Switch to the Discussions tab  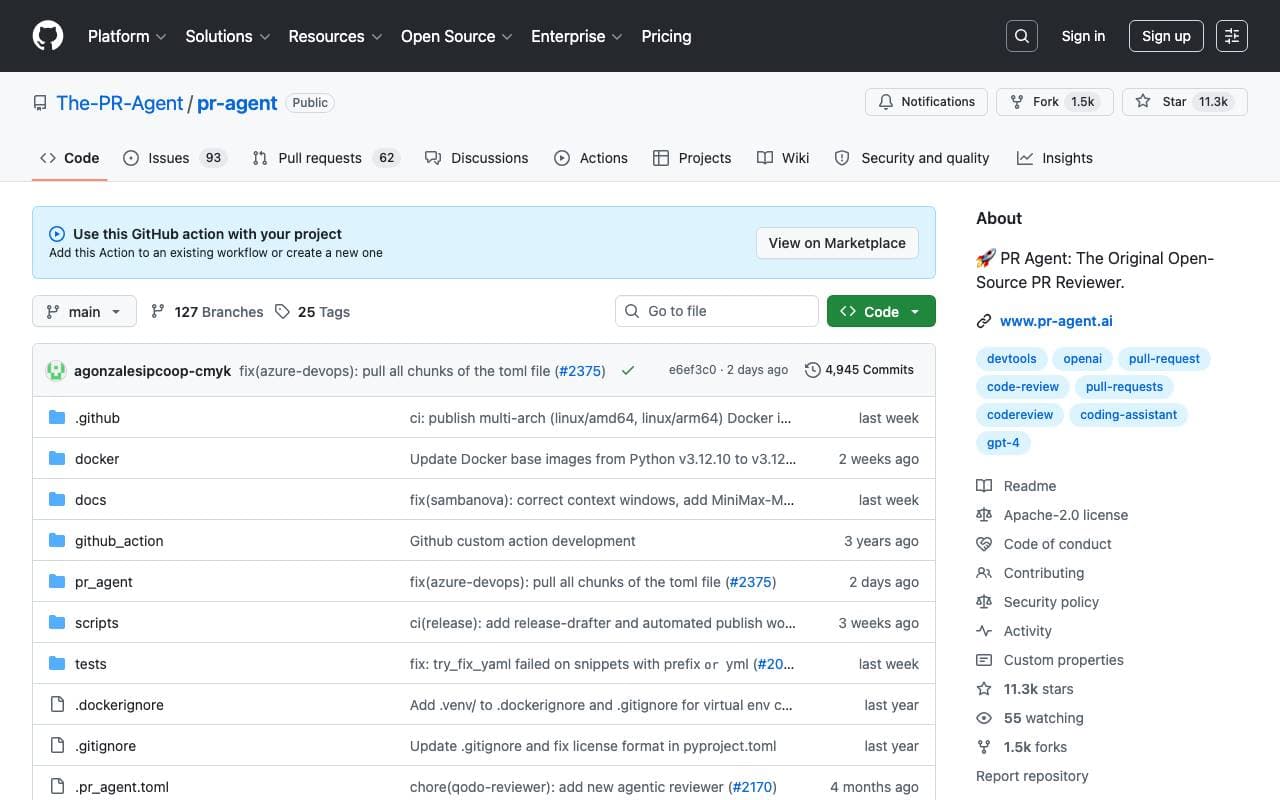(476, 158)
